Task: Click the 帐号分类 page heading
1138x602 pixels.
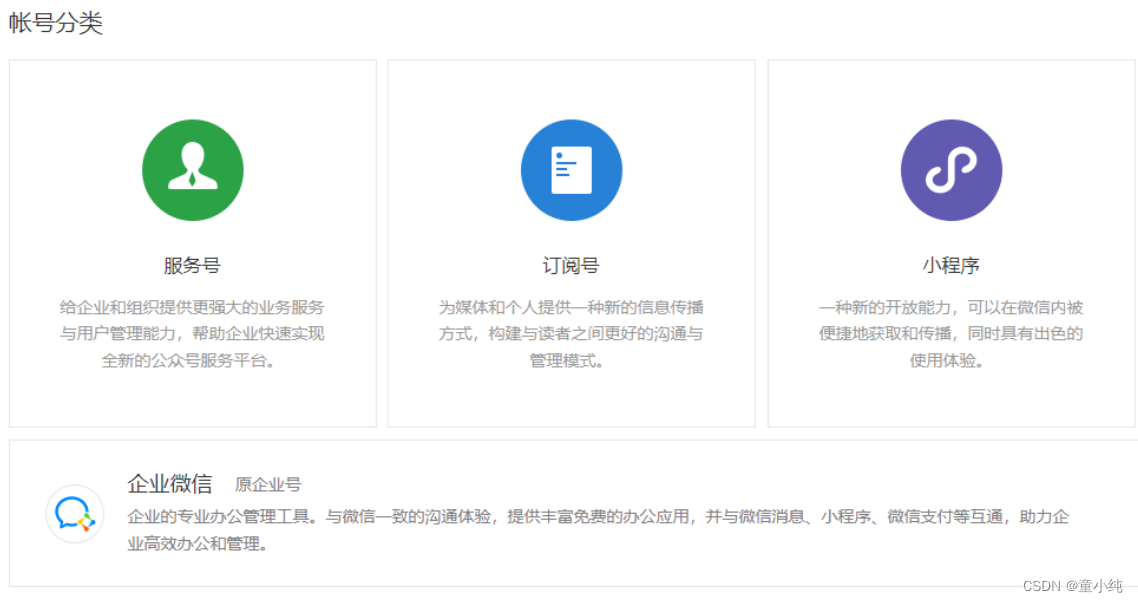Action: [x=55, y=23]
